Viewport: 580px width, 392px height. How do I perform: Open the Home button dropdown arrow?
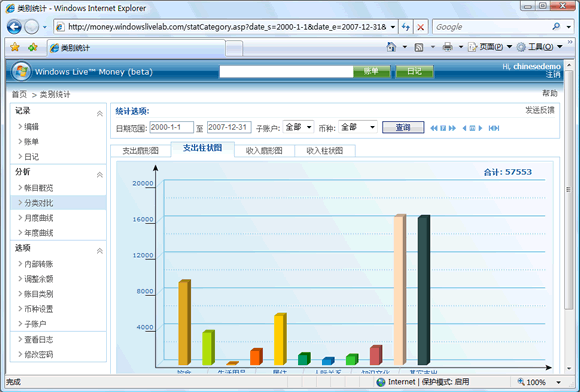pos(405,47)
